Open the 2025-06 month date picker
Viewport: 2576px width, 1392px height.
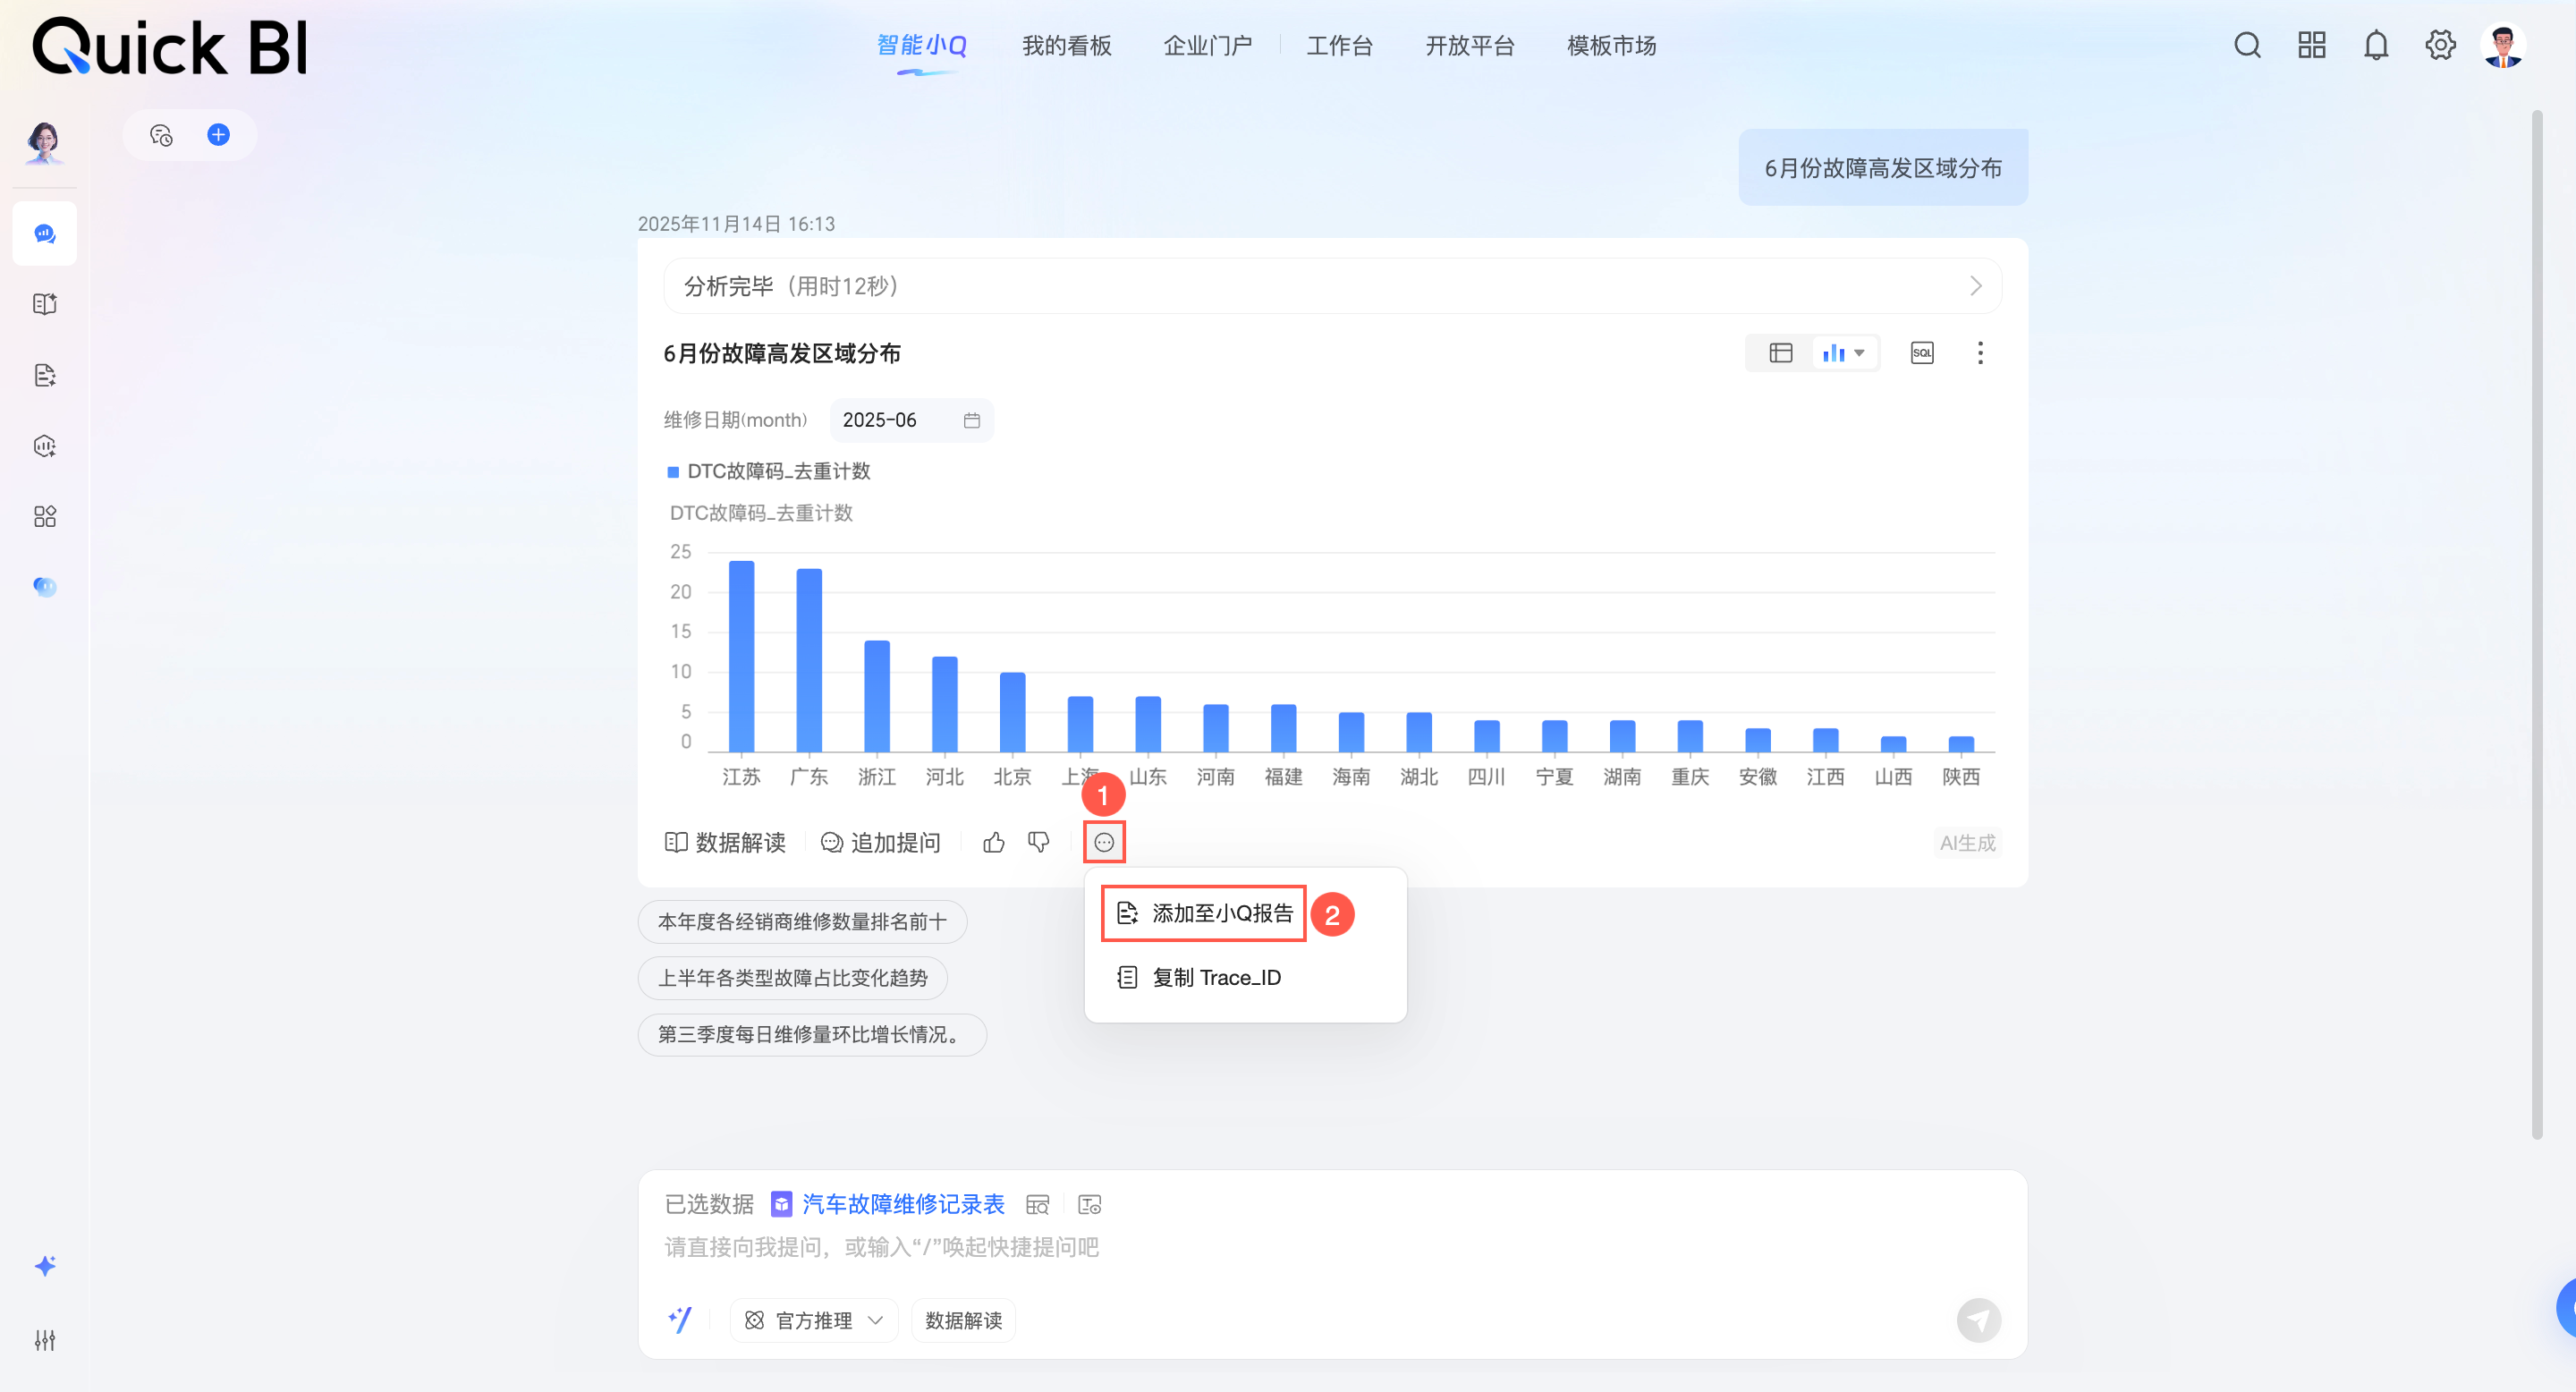(910, 420)
